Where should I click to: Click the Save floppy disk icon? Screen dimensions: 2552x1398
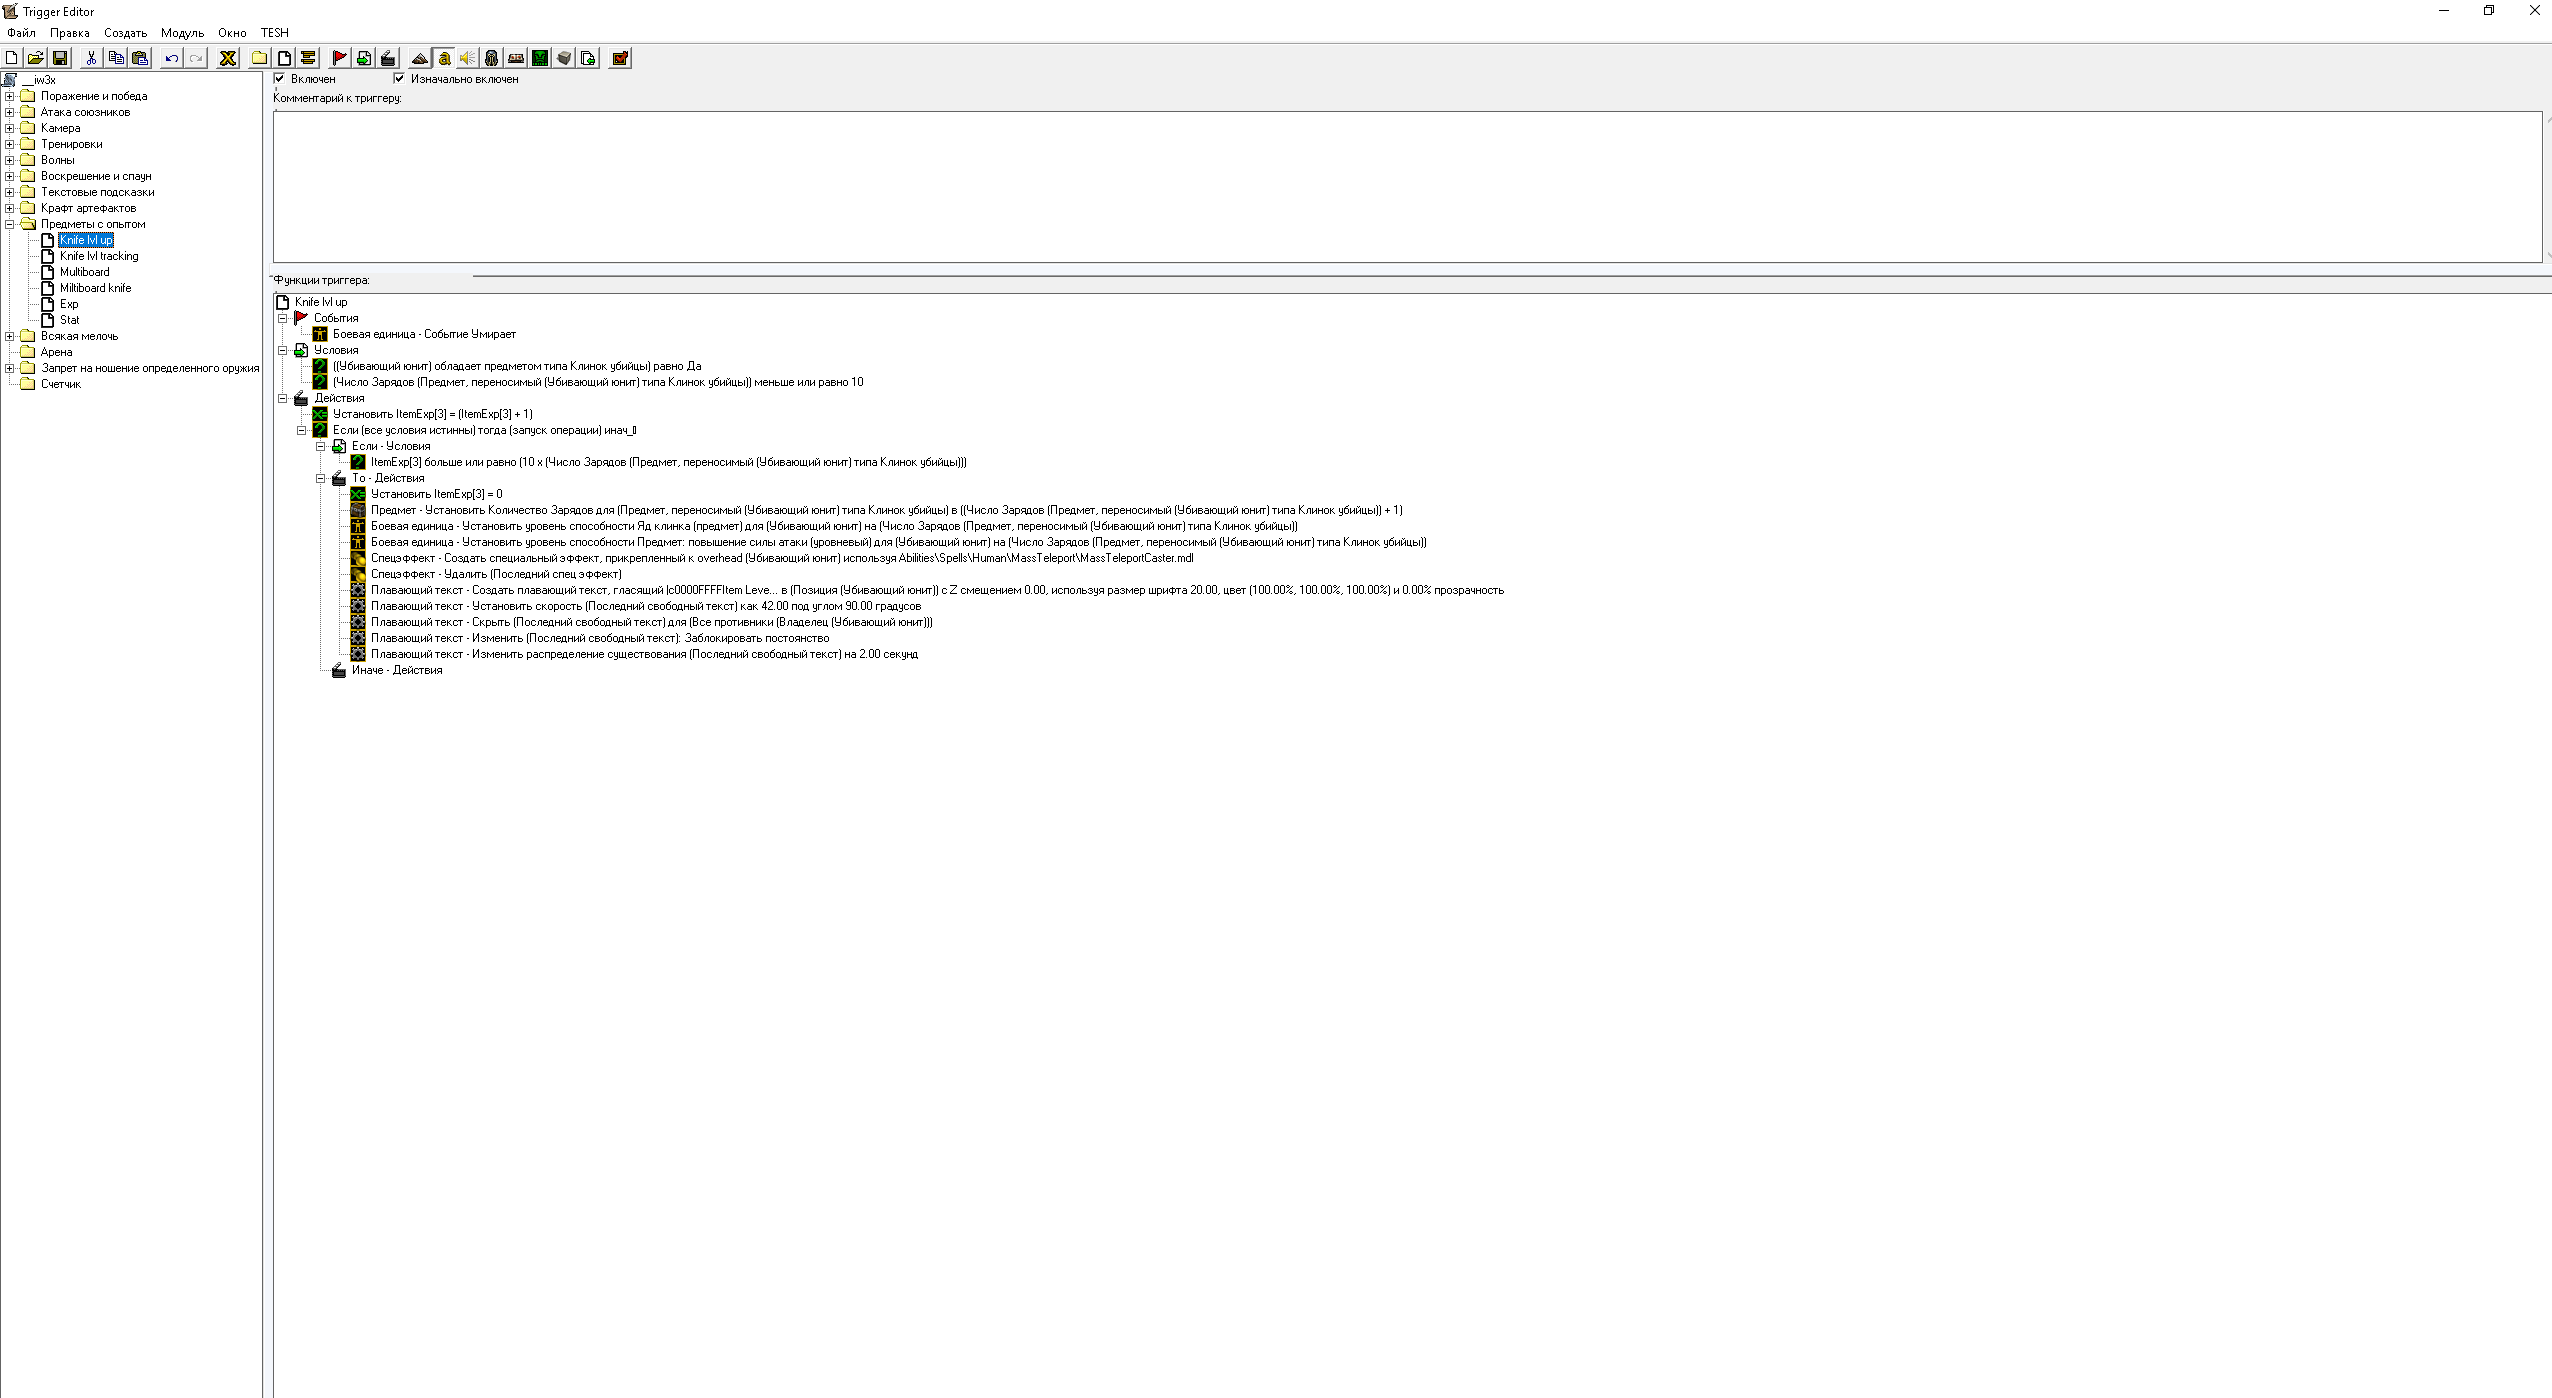pos(60,58)
